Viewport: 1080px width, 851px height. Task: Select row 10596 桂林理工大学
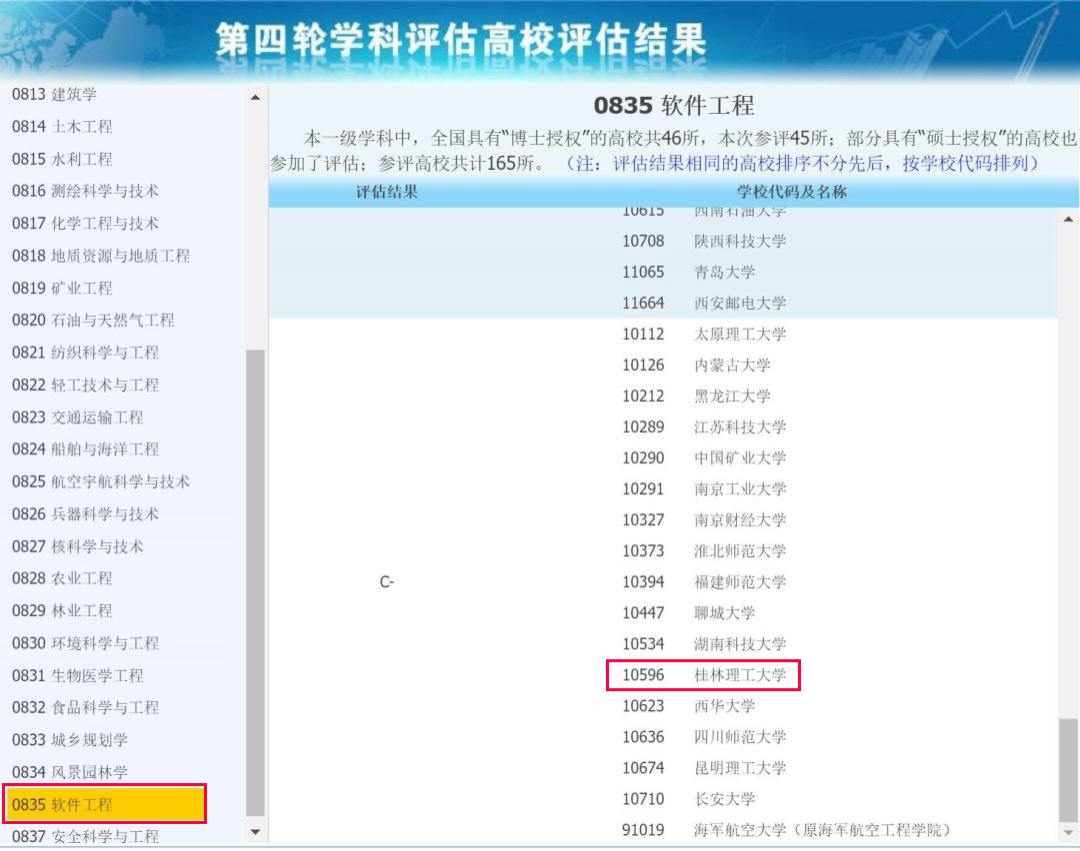point(704,675)
